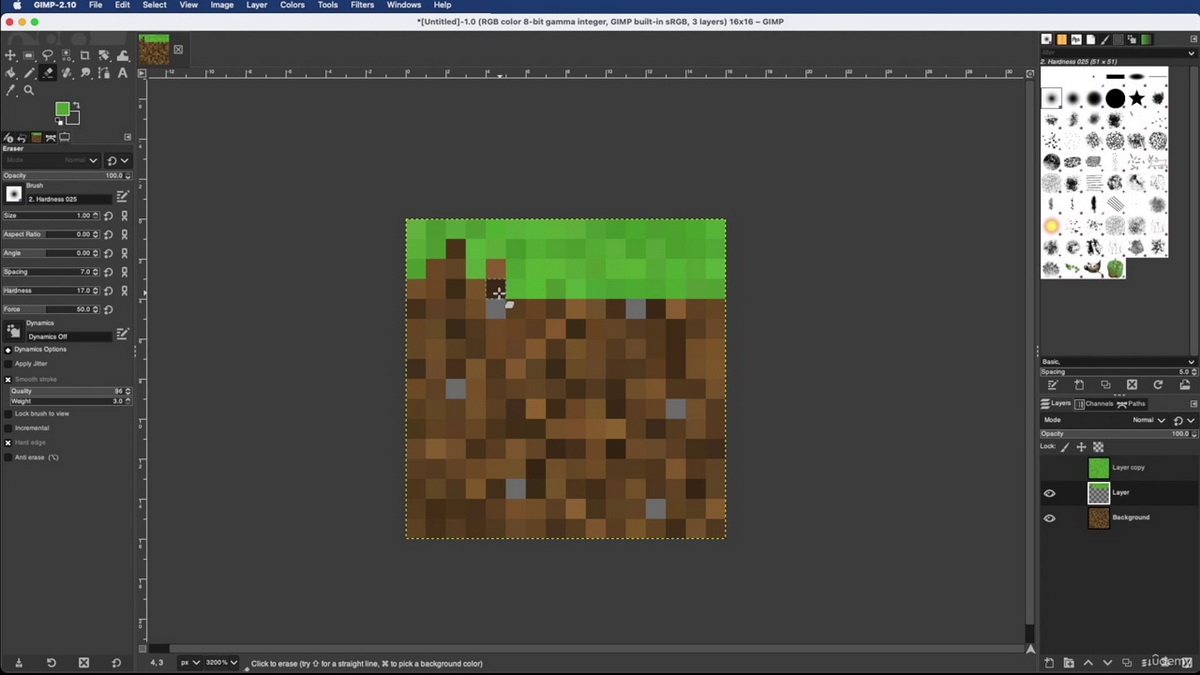Screen dimensions: 1200x675
Task: Select the Fuzzy Select tool
Action: (x=66, y=55)
